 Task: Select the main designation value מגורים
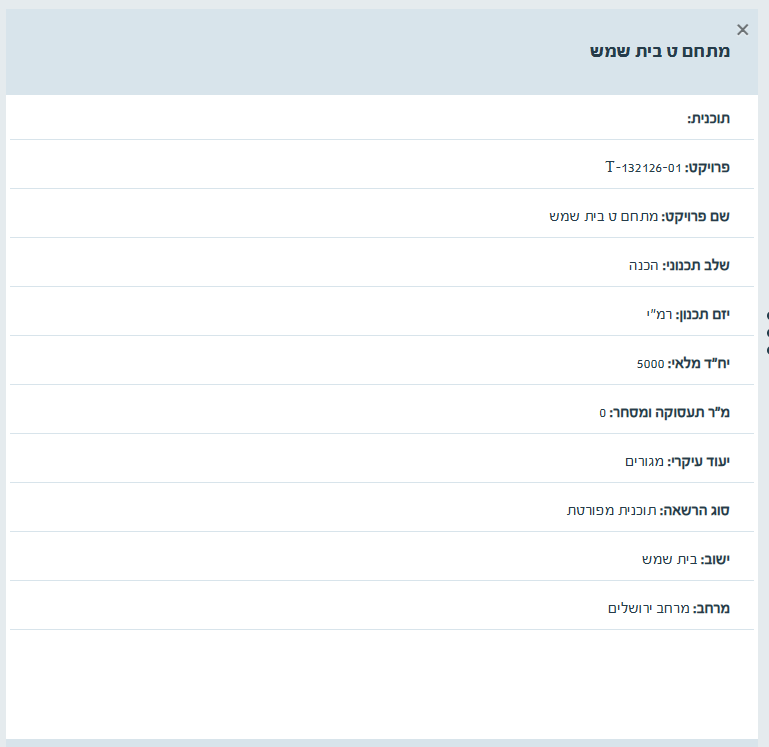pyautogui.click(x=644, y=461)
